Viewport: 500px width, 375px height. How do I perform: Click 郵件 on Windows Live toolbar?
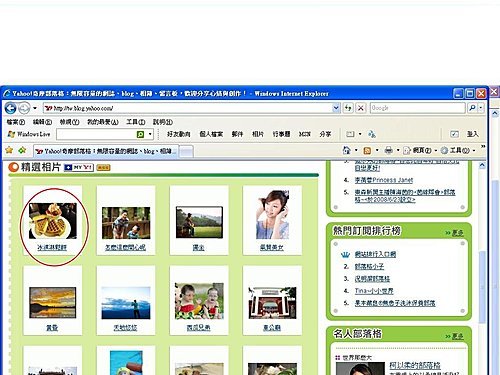pos(237,134)
